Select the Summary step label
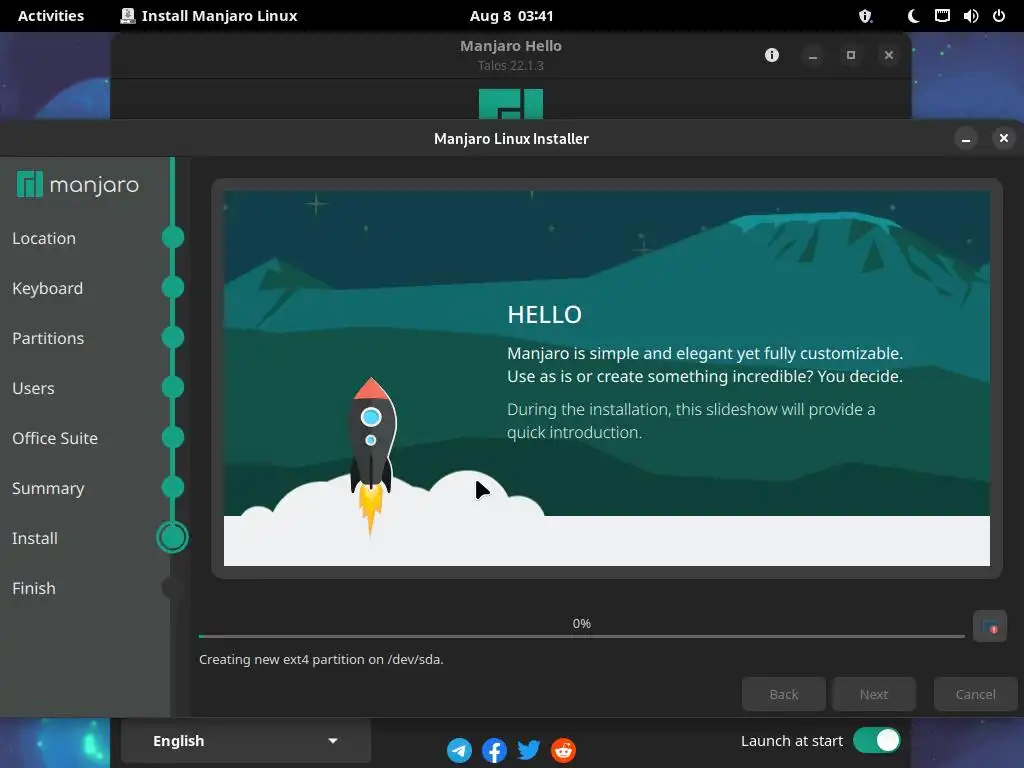Image resolution: width=1024 pixels, height=768 pixels. 48,488
